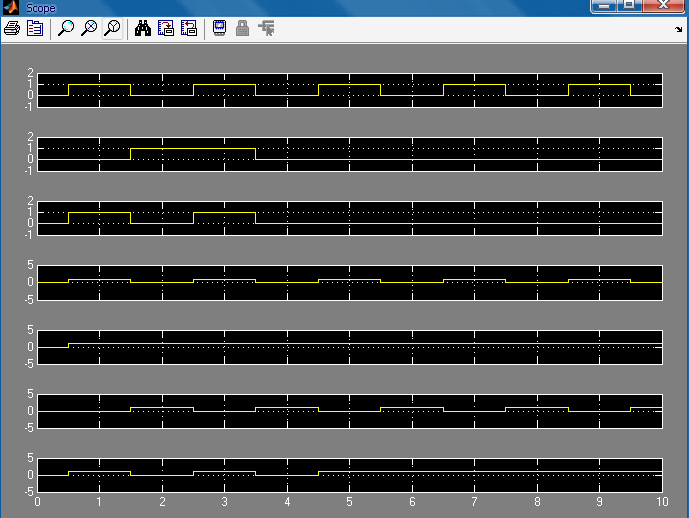Viewport: 689px width, 518px height.
Task: Click the third plot with two pulses
Action: click(x=350, y=218)
